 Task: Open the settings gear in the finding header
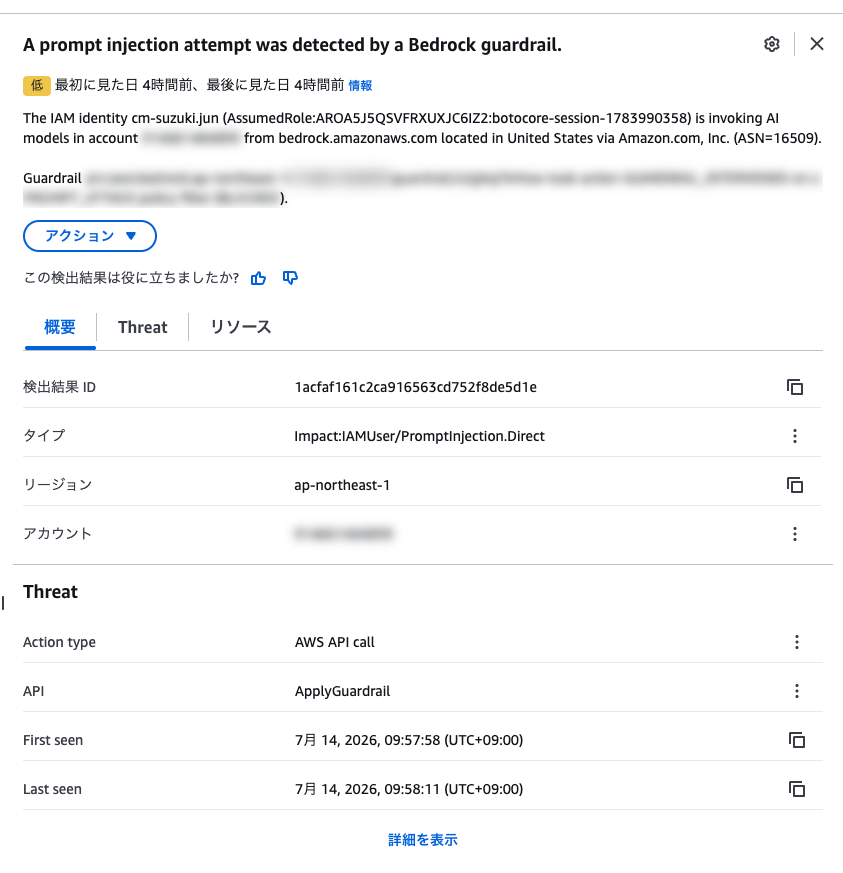coord(772,44)
